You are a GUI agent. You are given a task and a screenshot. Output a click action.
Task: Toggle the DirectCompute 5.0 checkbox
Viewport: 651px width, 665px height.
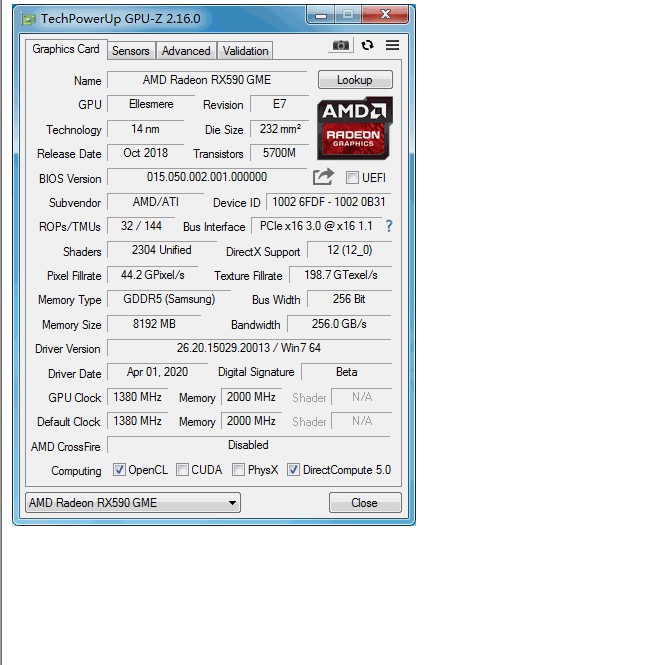pyautogui.click(x=293, y=469)
